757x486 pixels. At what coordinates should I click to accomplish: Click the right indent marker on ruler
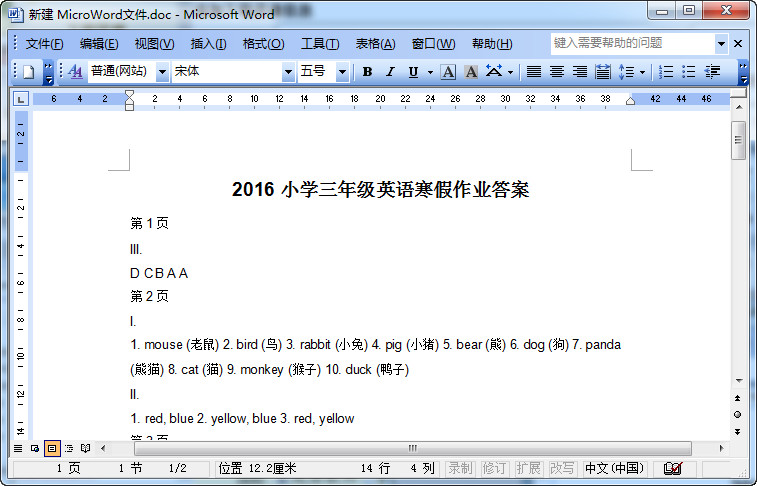coord(630,101)
